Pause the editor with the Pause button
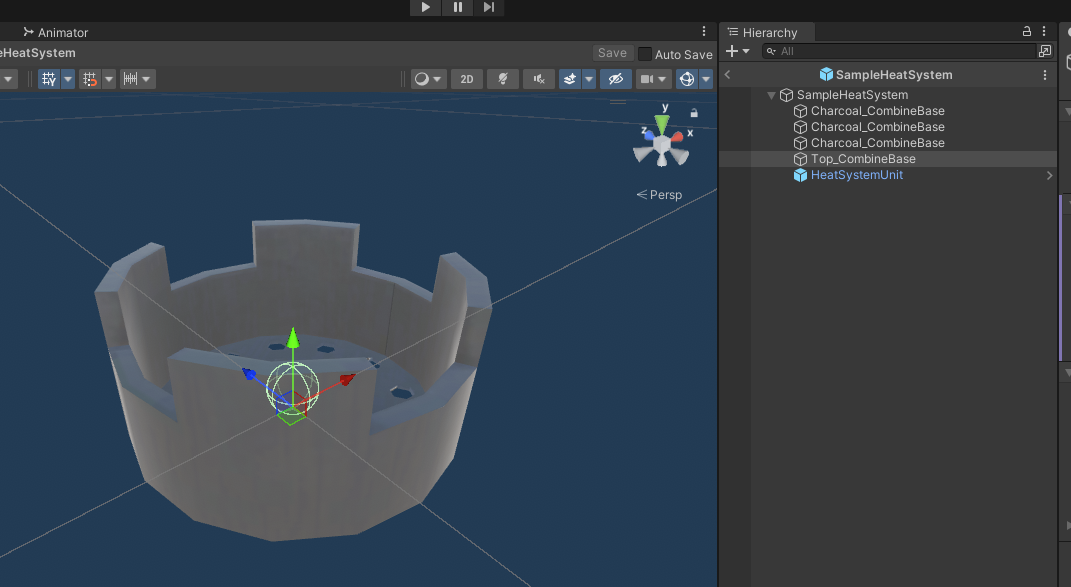This screenshot has height=587, width=1071. pyautogui.click(x=457, y=7)
